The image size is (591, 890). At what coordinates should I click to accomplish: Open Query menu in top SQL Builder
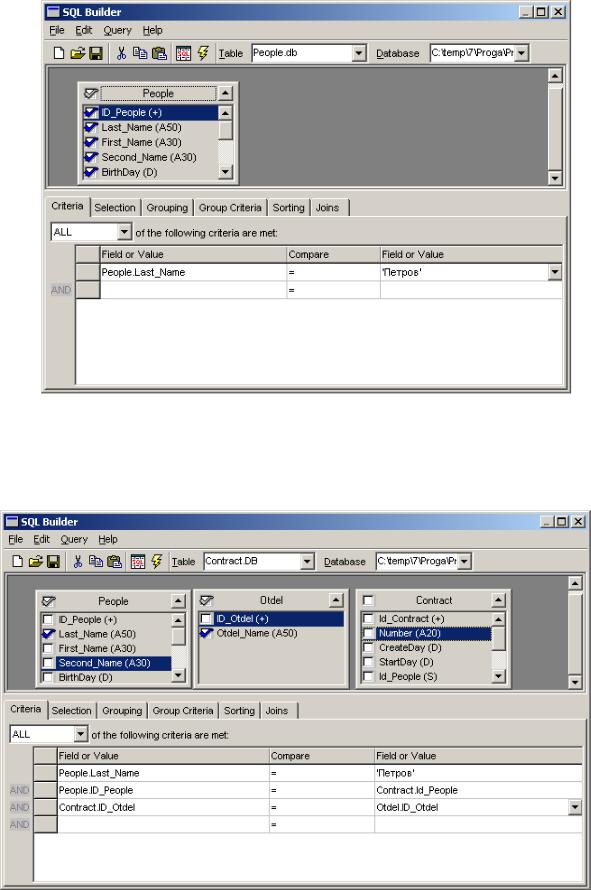click(x=117, y=30)
